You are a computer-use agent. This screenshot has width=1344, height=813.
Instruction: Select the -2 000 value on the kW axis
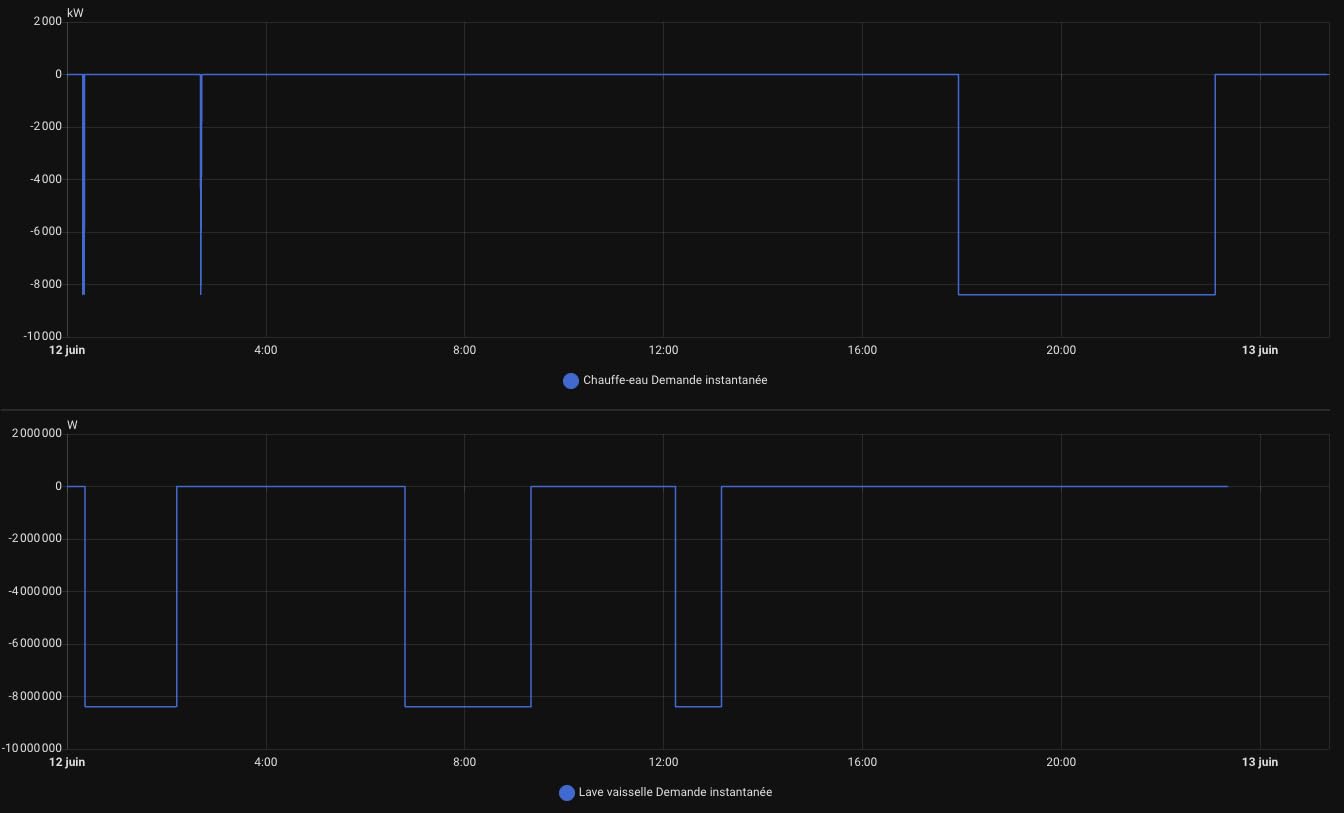click(x=44, y=127)
